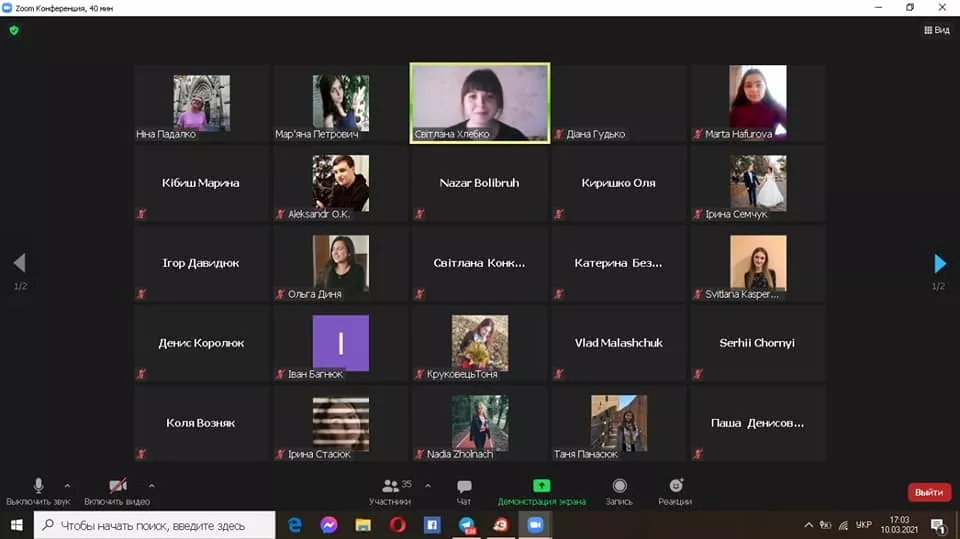Click the green encryption shield icon
This screenshot has height=539, width=960.
pyautogui.click(x=14, y=30)
